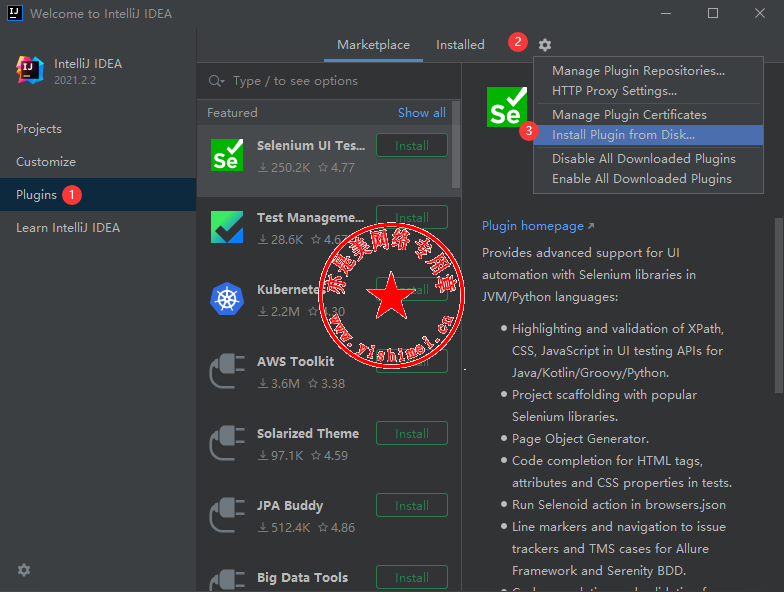The height and width of the screenshot is (592, 784).
Task: Open Customize in the sidebar
Action: [98, 162]
